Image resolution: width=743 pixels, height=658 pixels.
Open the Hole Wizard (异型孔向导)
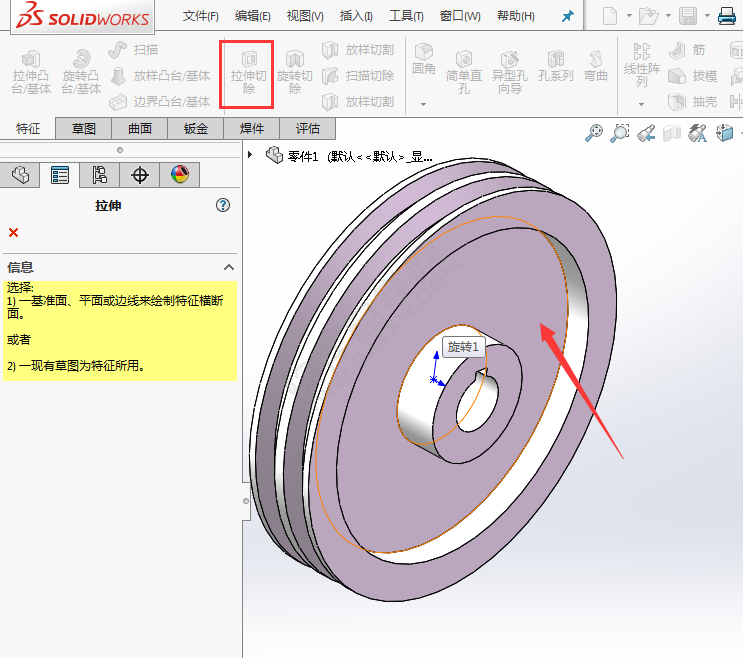pyautogui.click(x=510, y=72)
